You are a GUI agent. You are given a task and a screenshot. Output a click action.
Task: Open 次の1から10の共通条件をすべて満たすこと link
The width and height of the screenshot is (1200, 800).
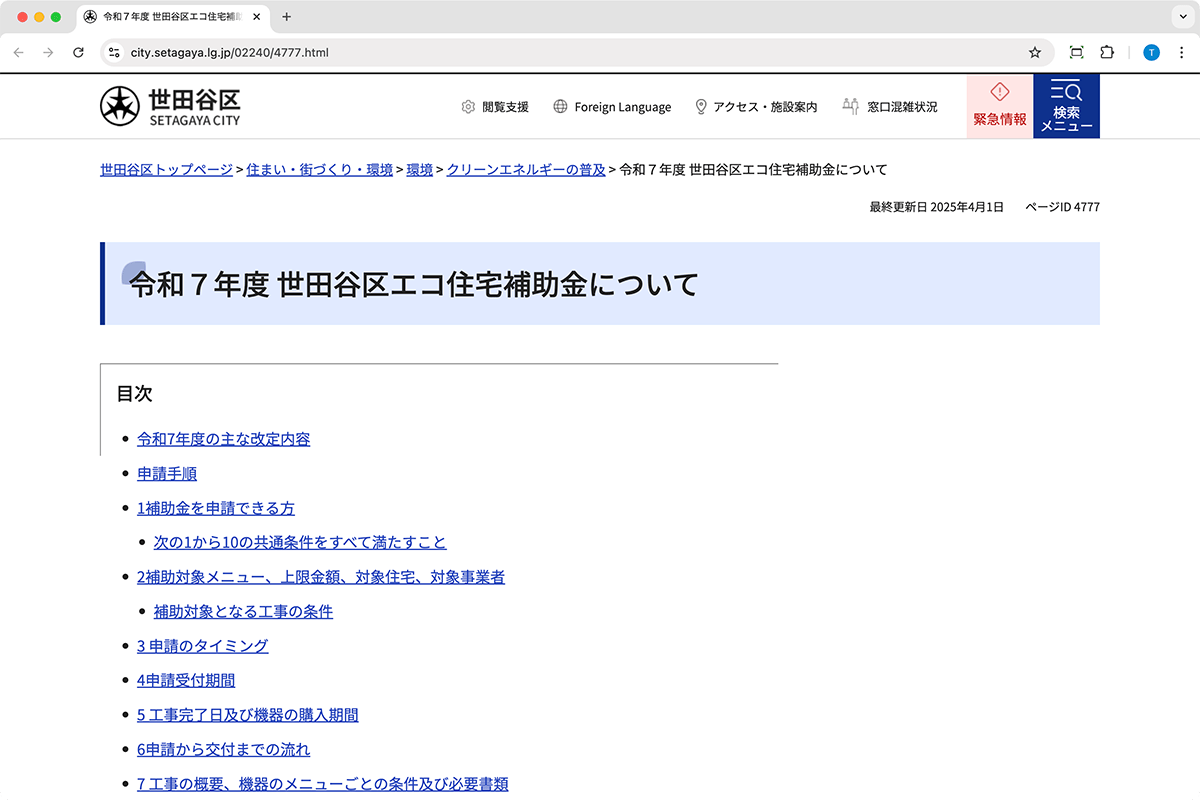[300, 542]
